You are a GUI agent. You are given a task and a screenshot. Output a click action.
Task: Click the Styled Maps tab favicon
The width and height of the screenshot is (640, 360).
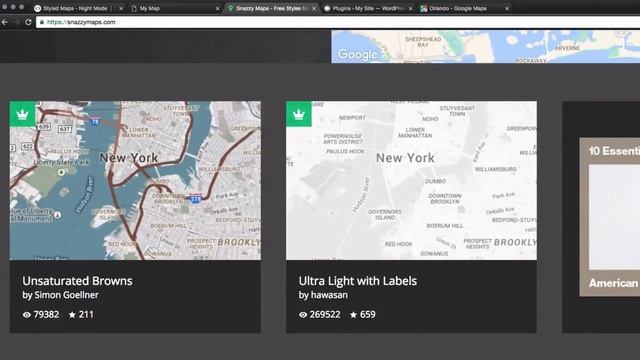click(x=38, y=8)
